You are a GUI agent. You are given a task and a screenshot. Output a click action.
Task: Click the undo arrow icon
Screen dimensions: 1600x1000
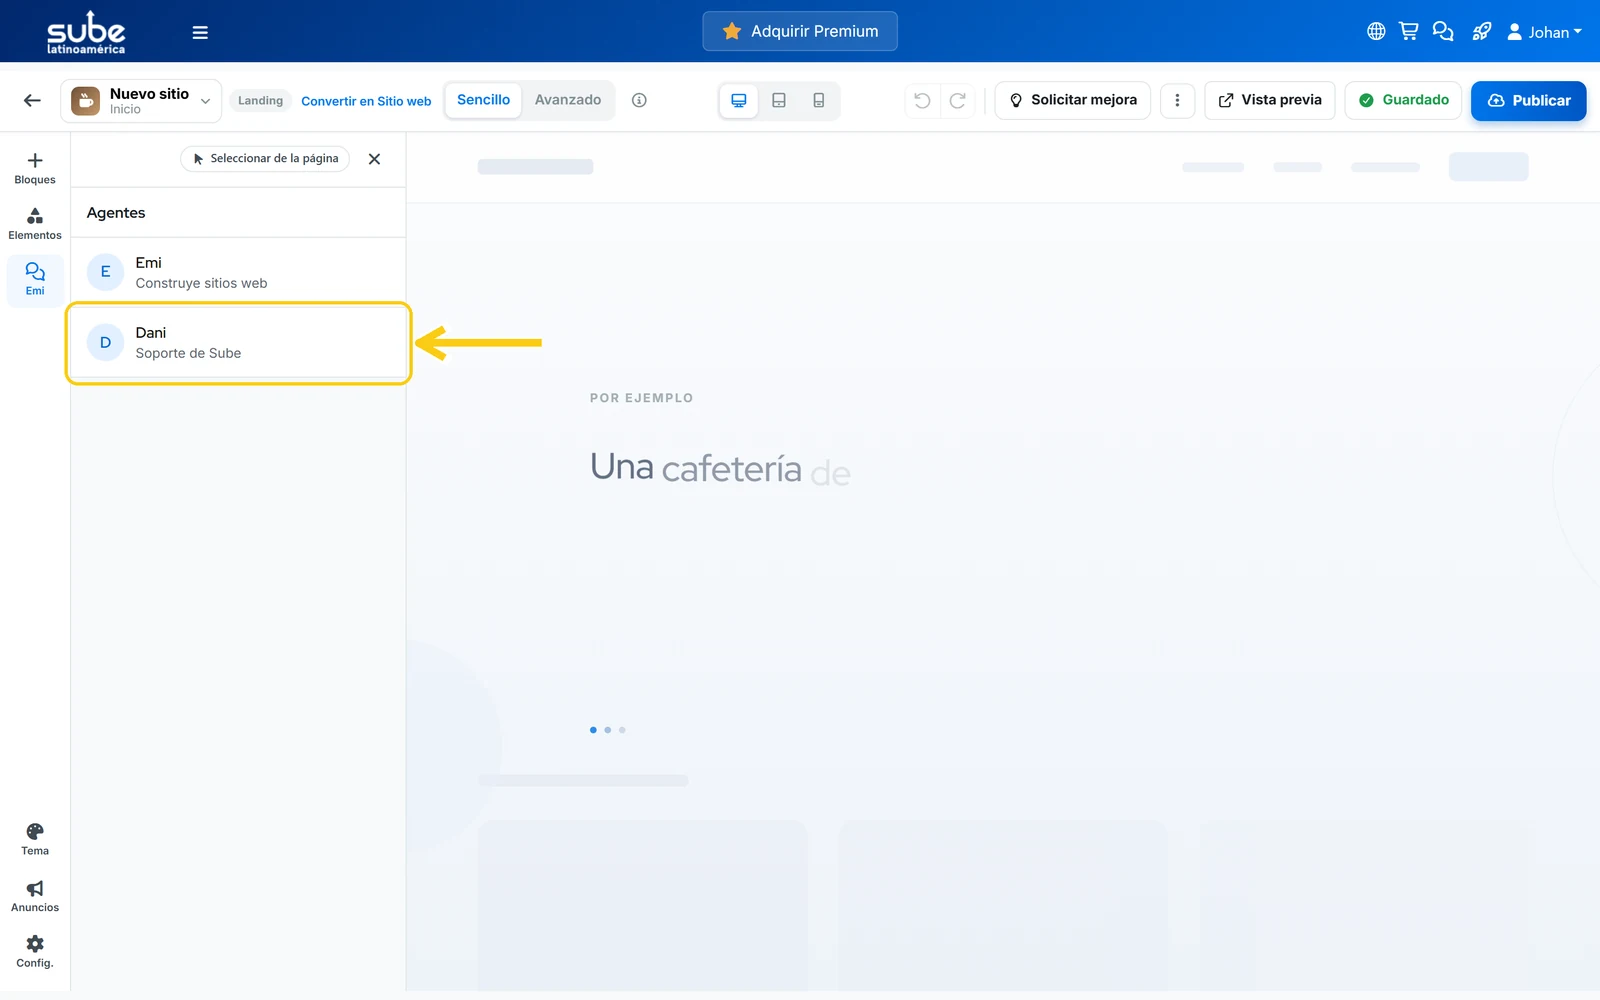tap(922, 100)
